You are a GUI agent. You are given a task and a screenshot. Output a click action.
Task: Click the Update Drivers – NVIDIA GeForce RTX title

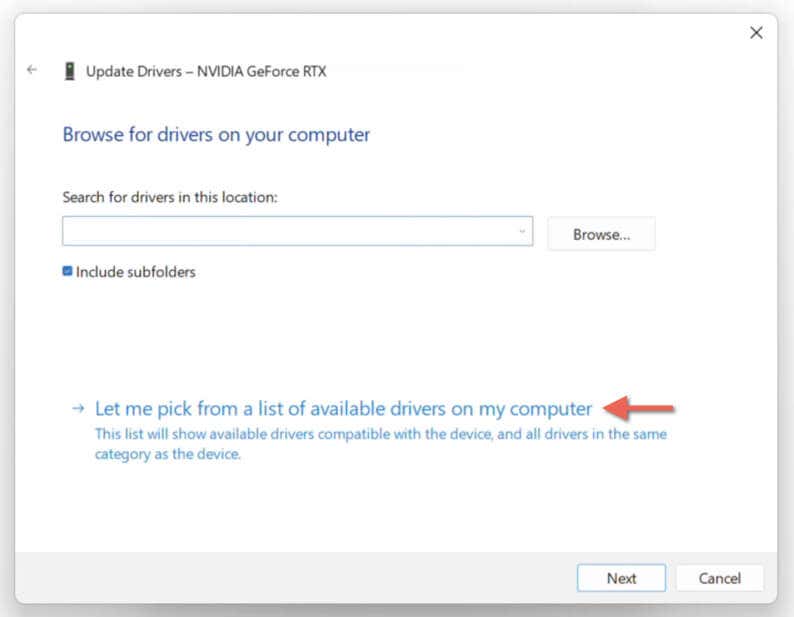pos(206,71)
